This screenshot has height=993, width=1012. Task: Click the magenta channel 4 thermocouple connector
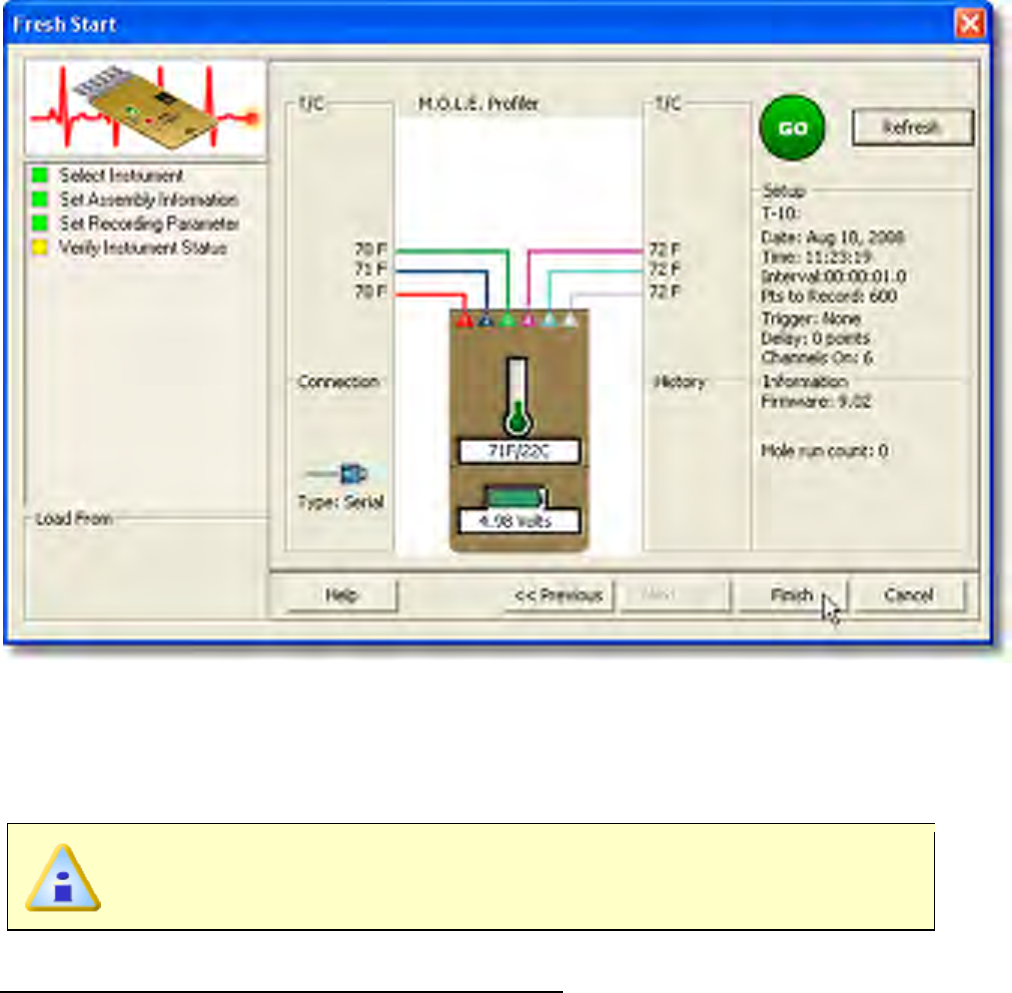click(529, 320)
